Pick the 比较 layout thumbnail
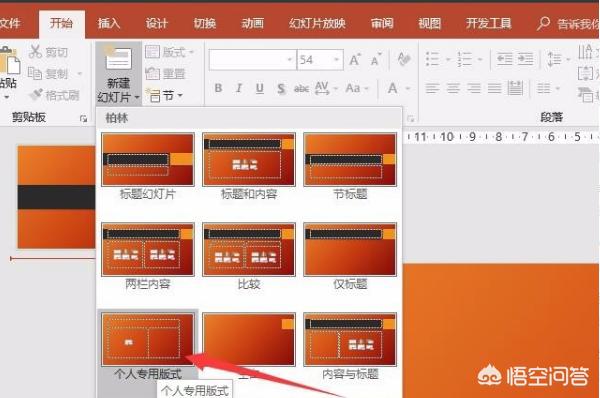Viewport: 600px width, 398px height. pyautogui.click(x=249, y=249)
